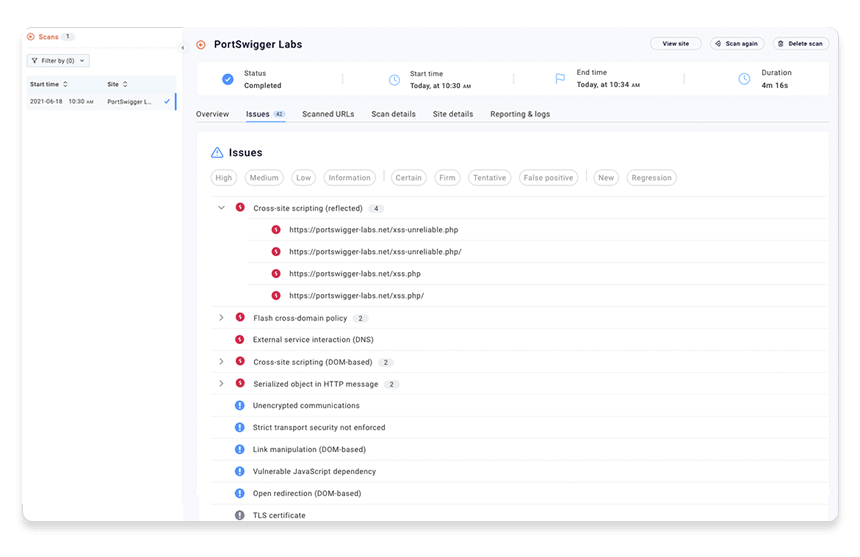The height and width of the screenshot is (557, 860).
Task: Sort scans by the Start time column
Action: pos(49,84)
